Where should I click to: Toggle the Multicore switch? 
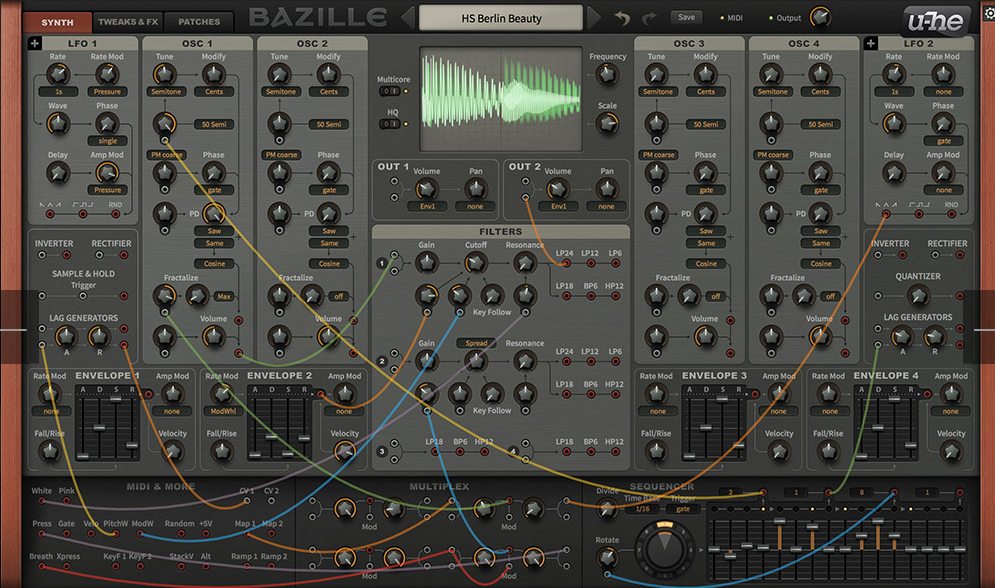click(x=390, y=91)
